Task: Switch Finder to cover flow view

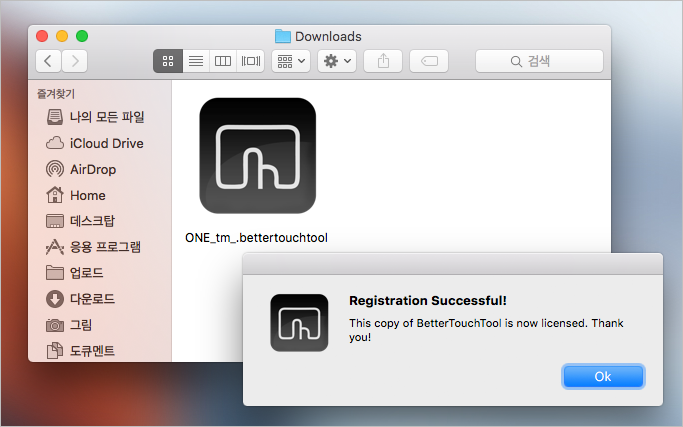Action: (x=250, y=61)
